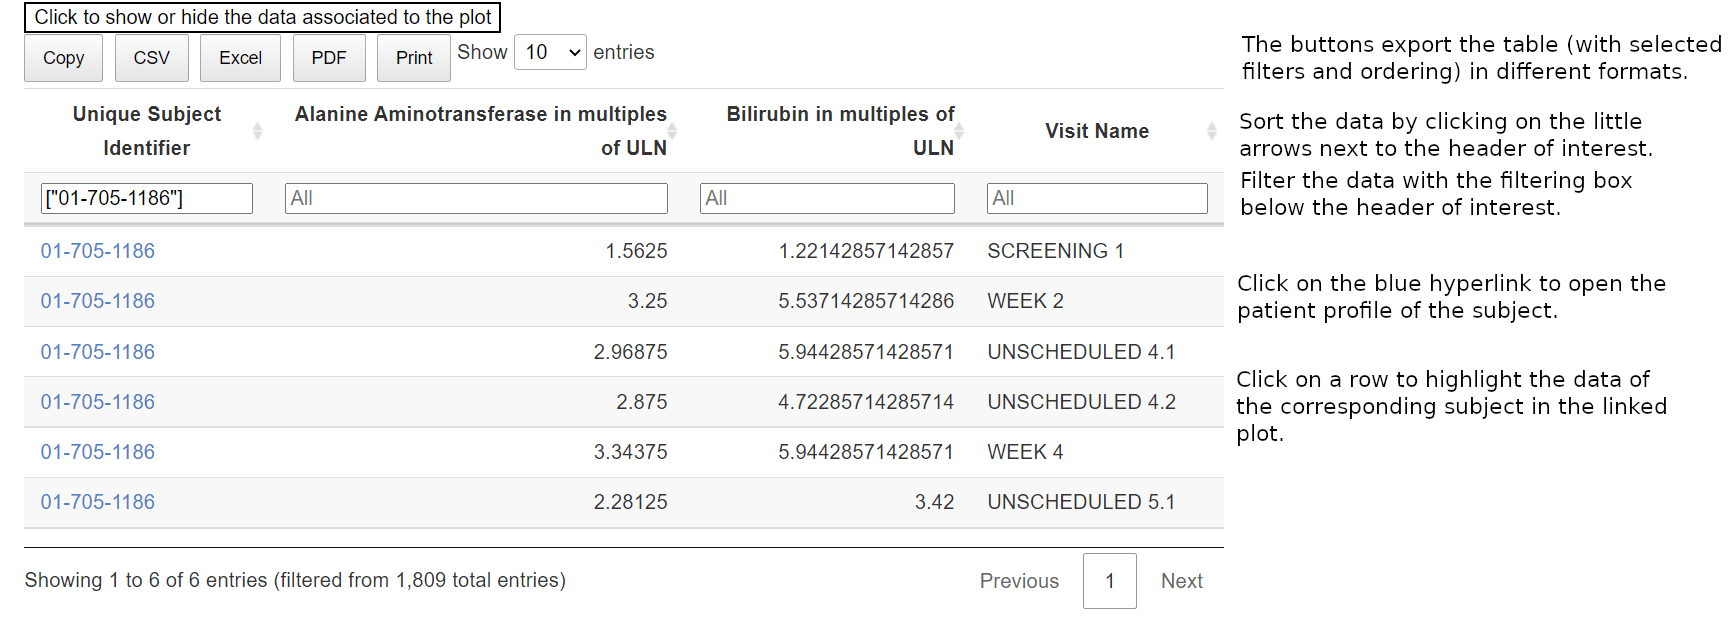Click the Alanine Aminotransferase filter box
Viewport: 1730px width, 618px height.
pos(476,198)
